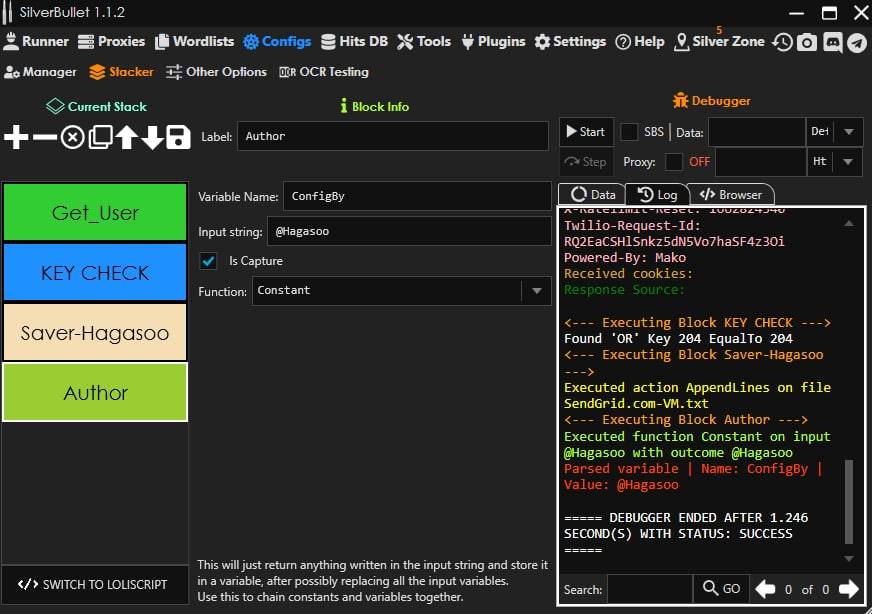Screen dimensions: 872x614
Task: Click the debugger log vertical scrollbar
Action: point(849,500)
